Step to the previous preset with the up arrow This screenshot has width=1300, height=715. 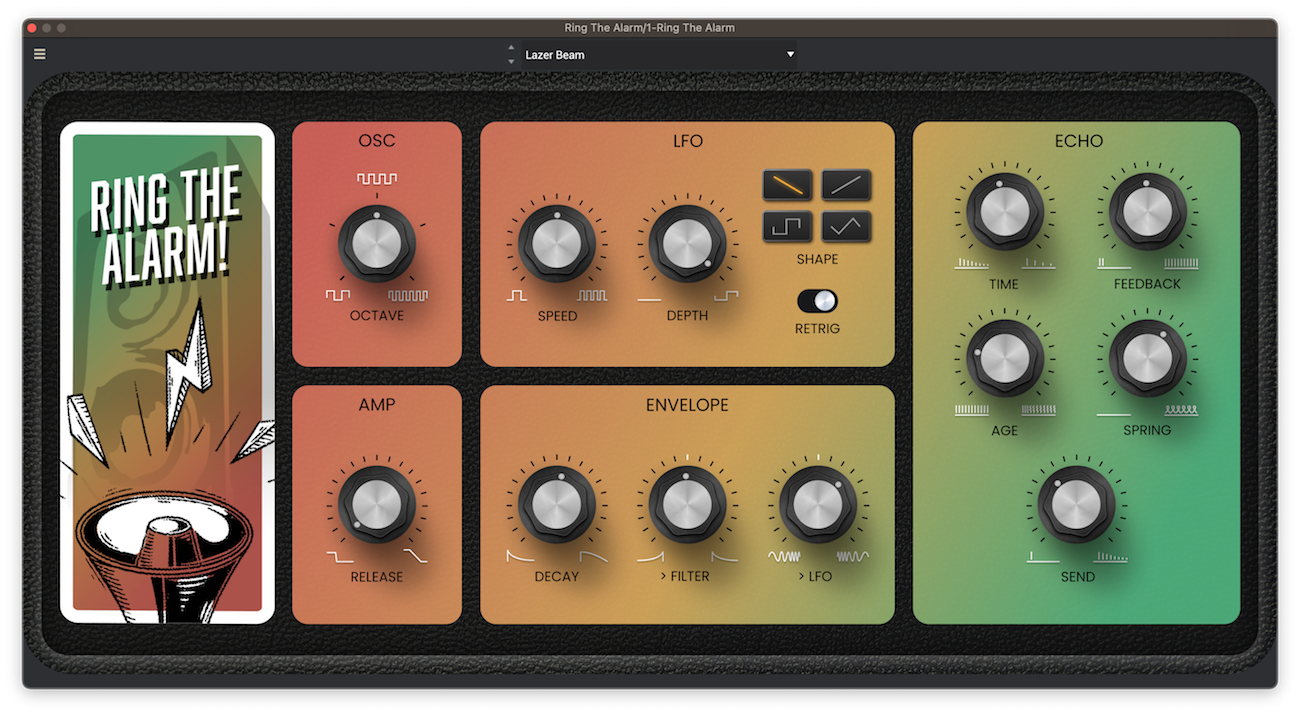(x=511, y=48)
